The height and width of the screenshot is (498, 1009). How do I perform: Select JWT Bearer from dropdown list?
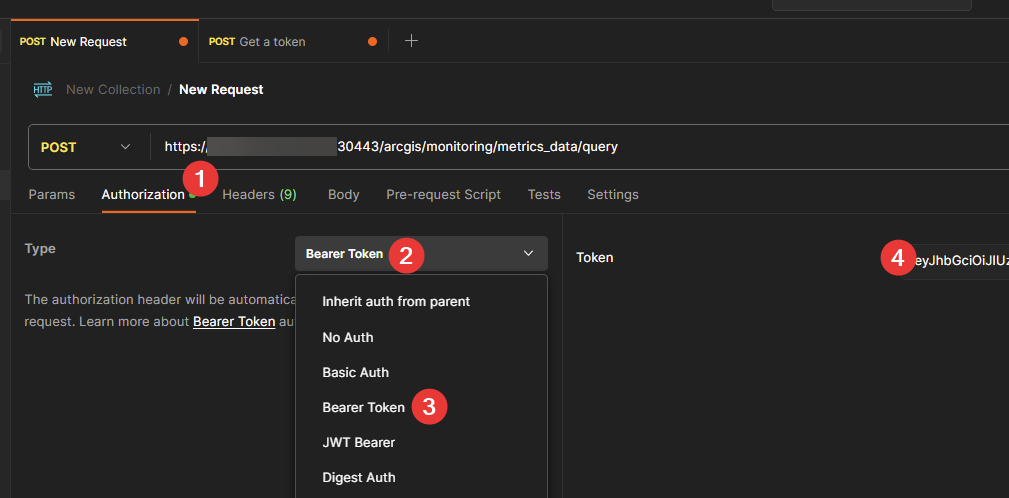pyautogui.click(x=358, y=442)
